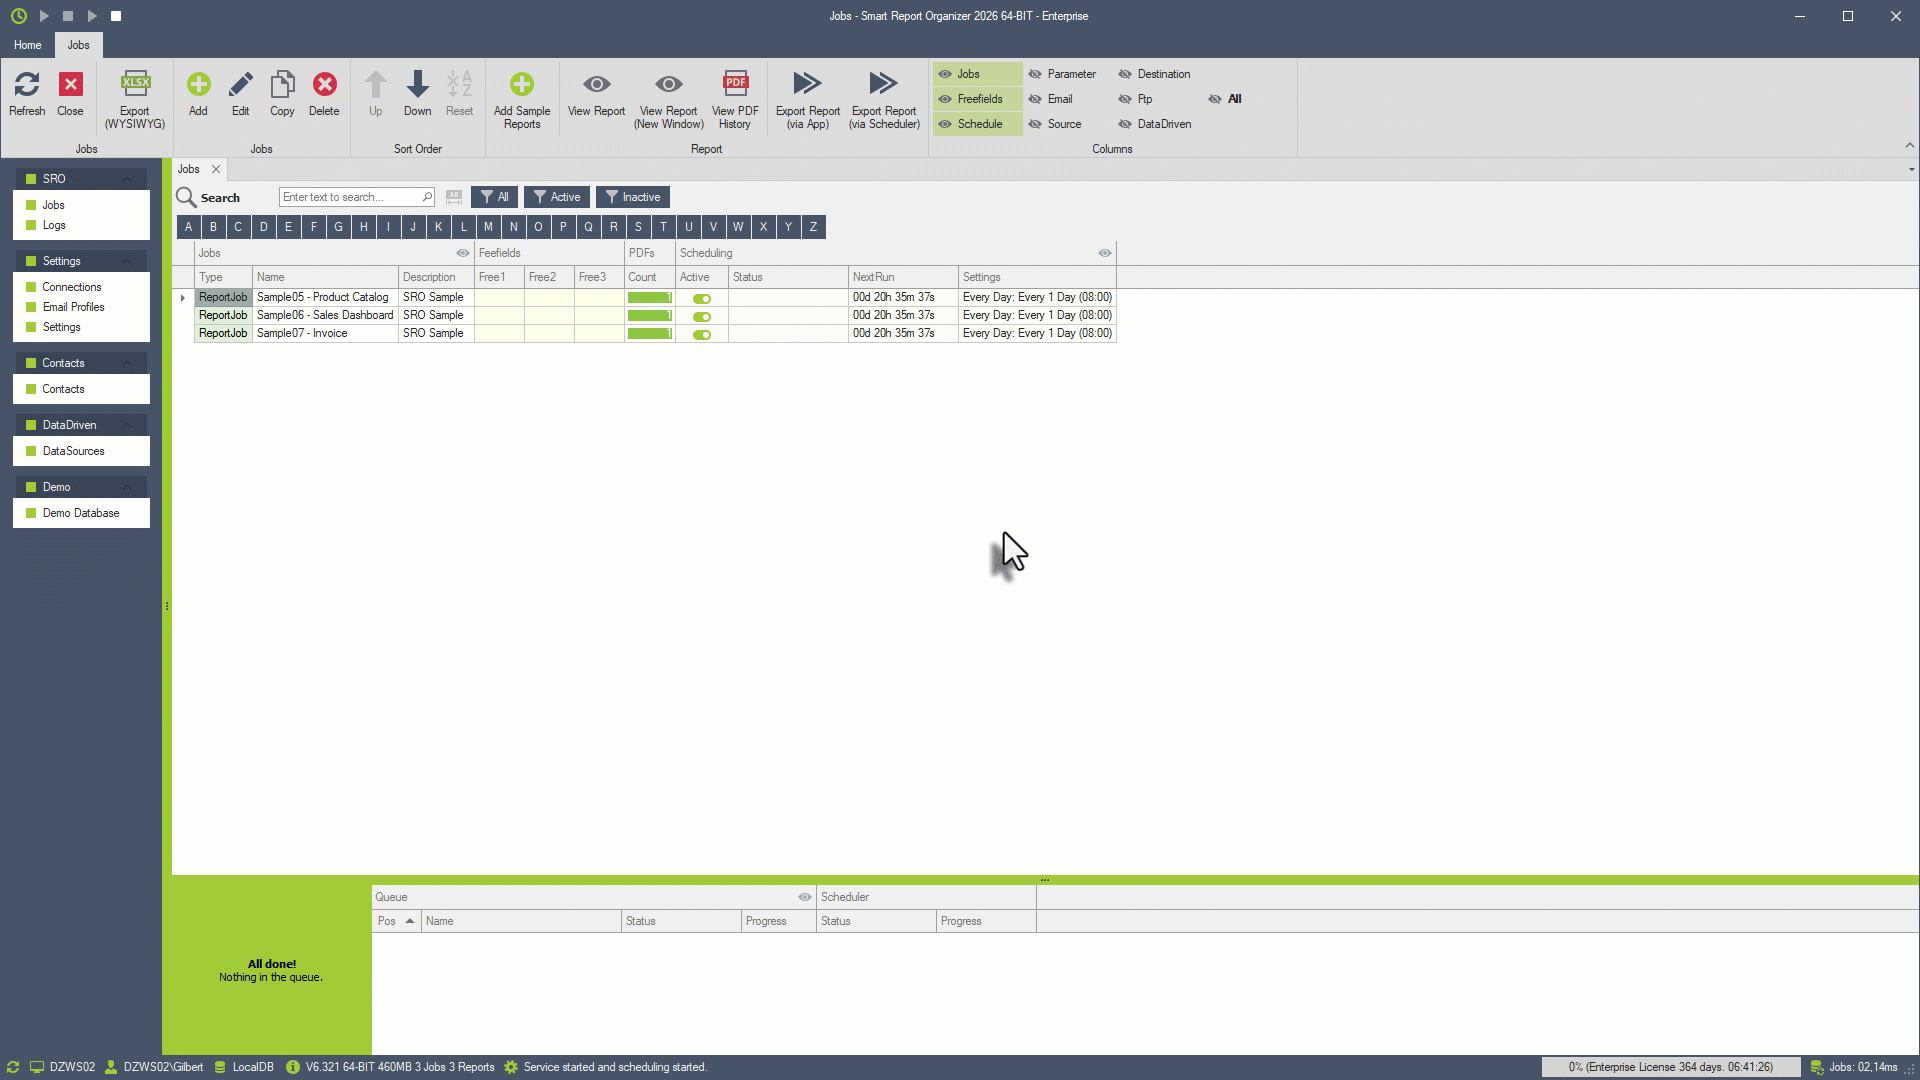Click the icon right of the search box
The height and width of the screenshot is (1080, 1920).
[454, 197]
